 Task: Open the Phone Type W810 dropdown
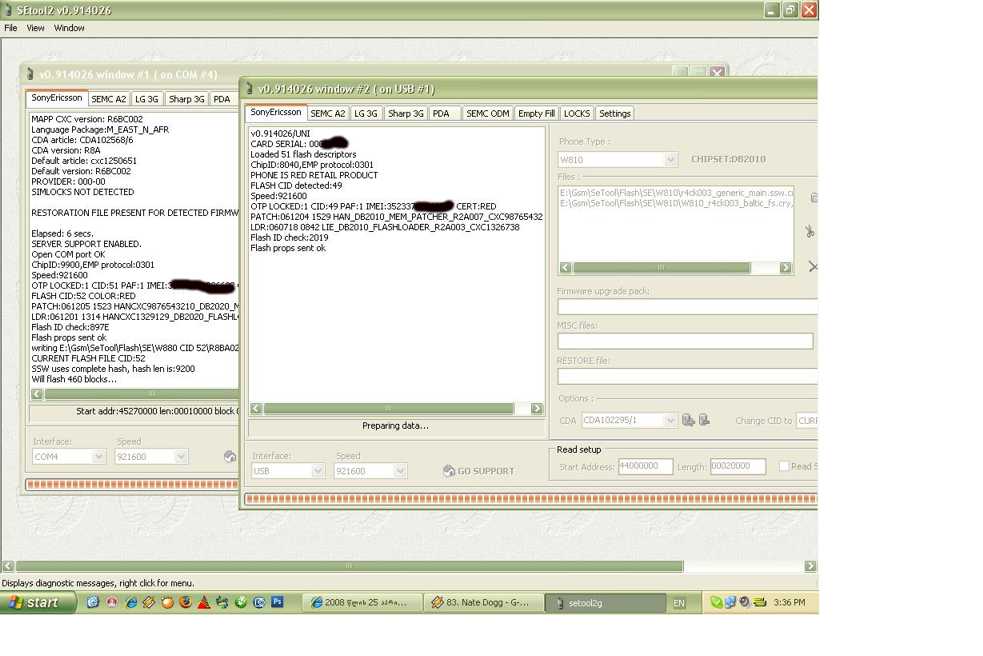click(670, 160)
